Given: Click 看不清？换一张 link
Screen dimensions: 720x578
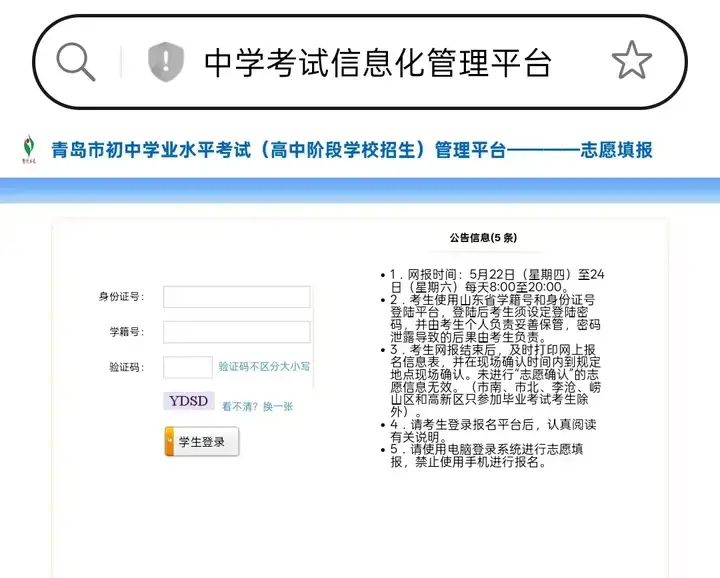Looking at the screenshot, I should [x=257, y=407].
